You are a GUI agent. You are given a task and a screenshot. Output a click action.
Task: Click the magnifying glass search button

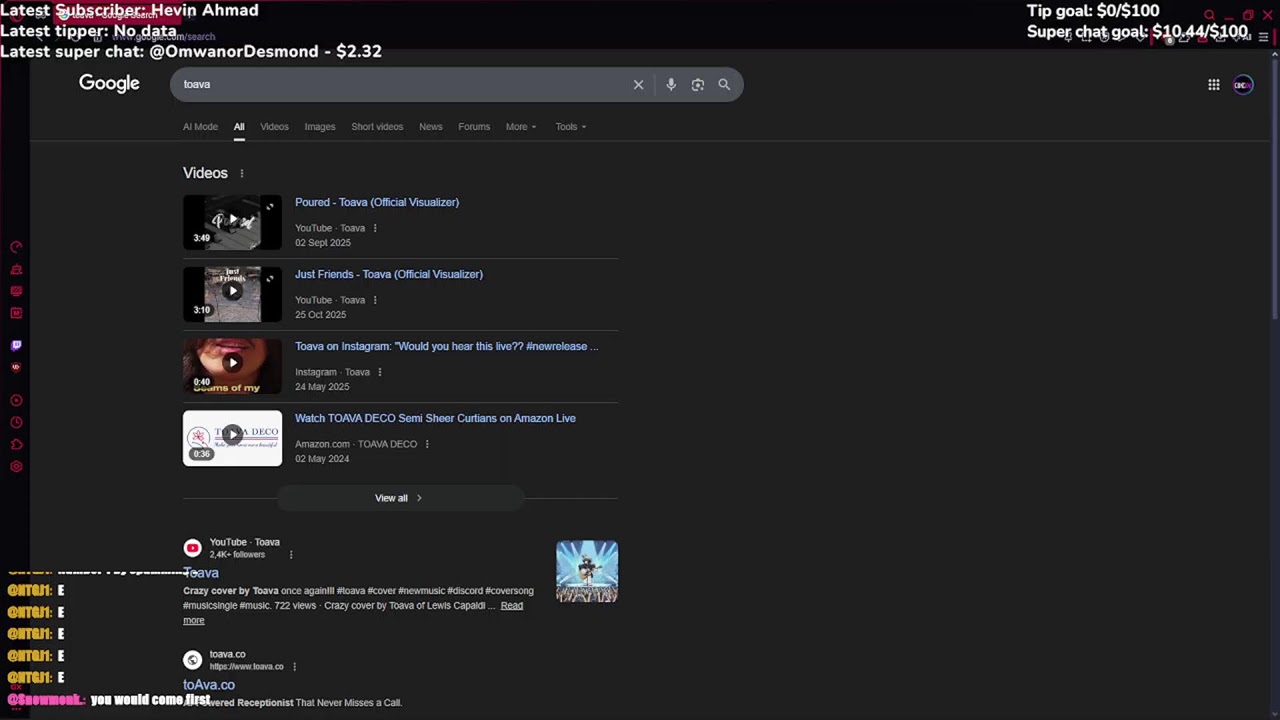tap(724, 85)
